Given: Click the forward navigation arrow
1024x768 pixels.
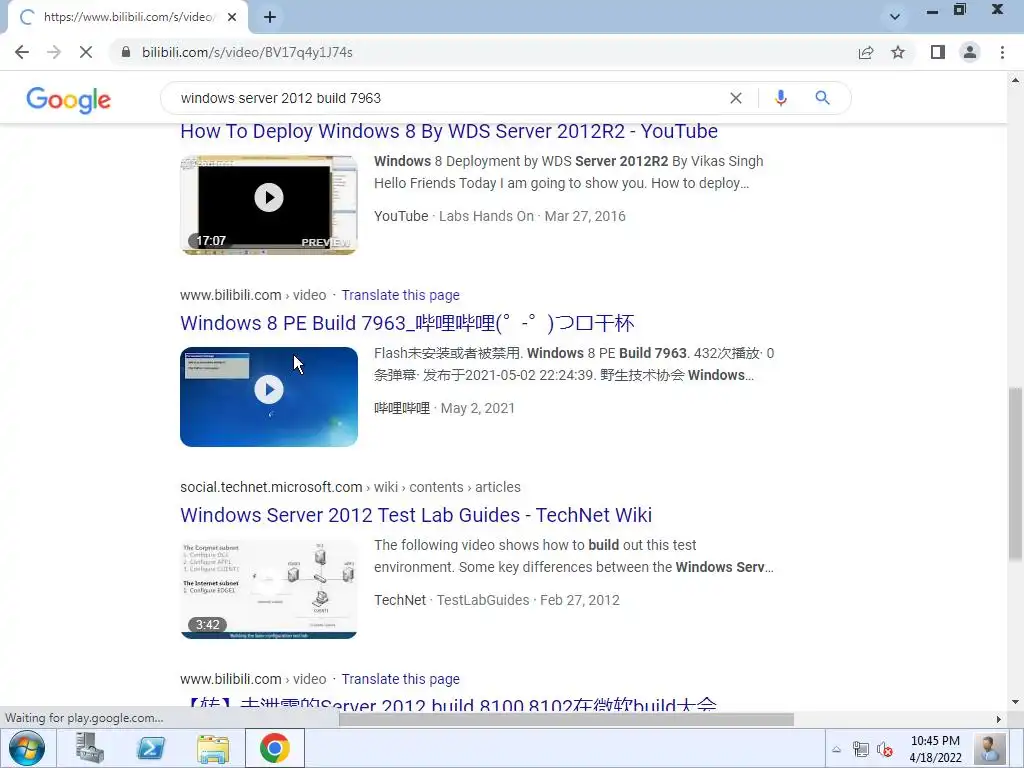Looking at the screenshot, I should pos(54,52).
